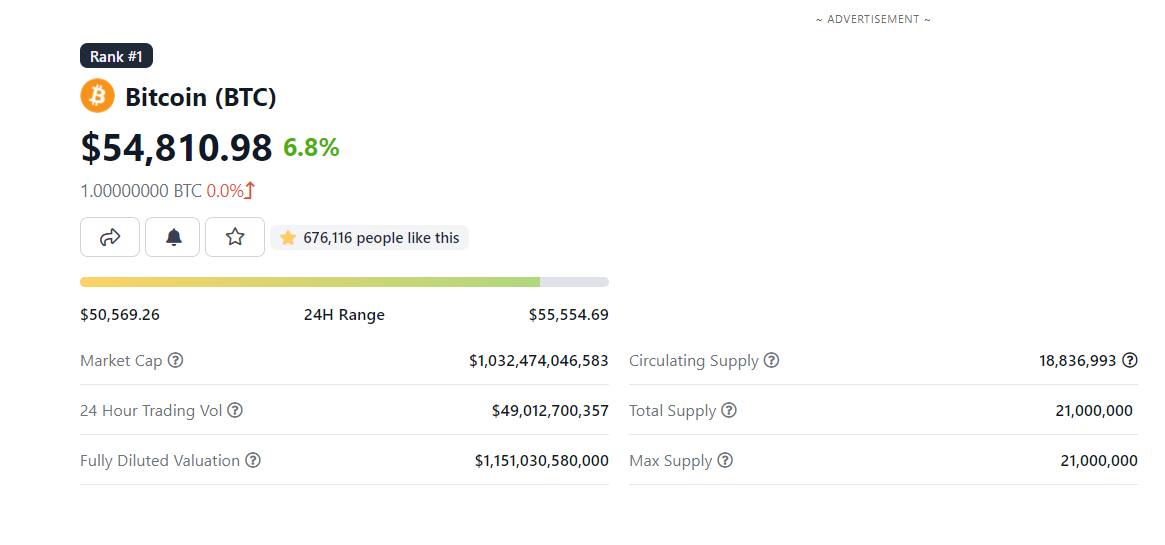
Task: Set a price alert with bell icon
Action: 172,237
